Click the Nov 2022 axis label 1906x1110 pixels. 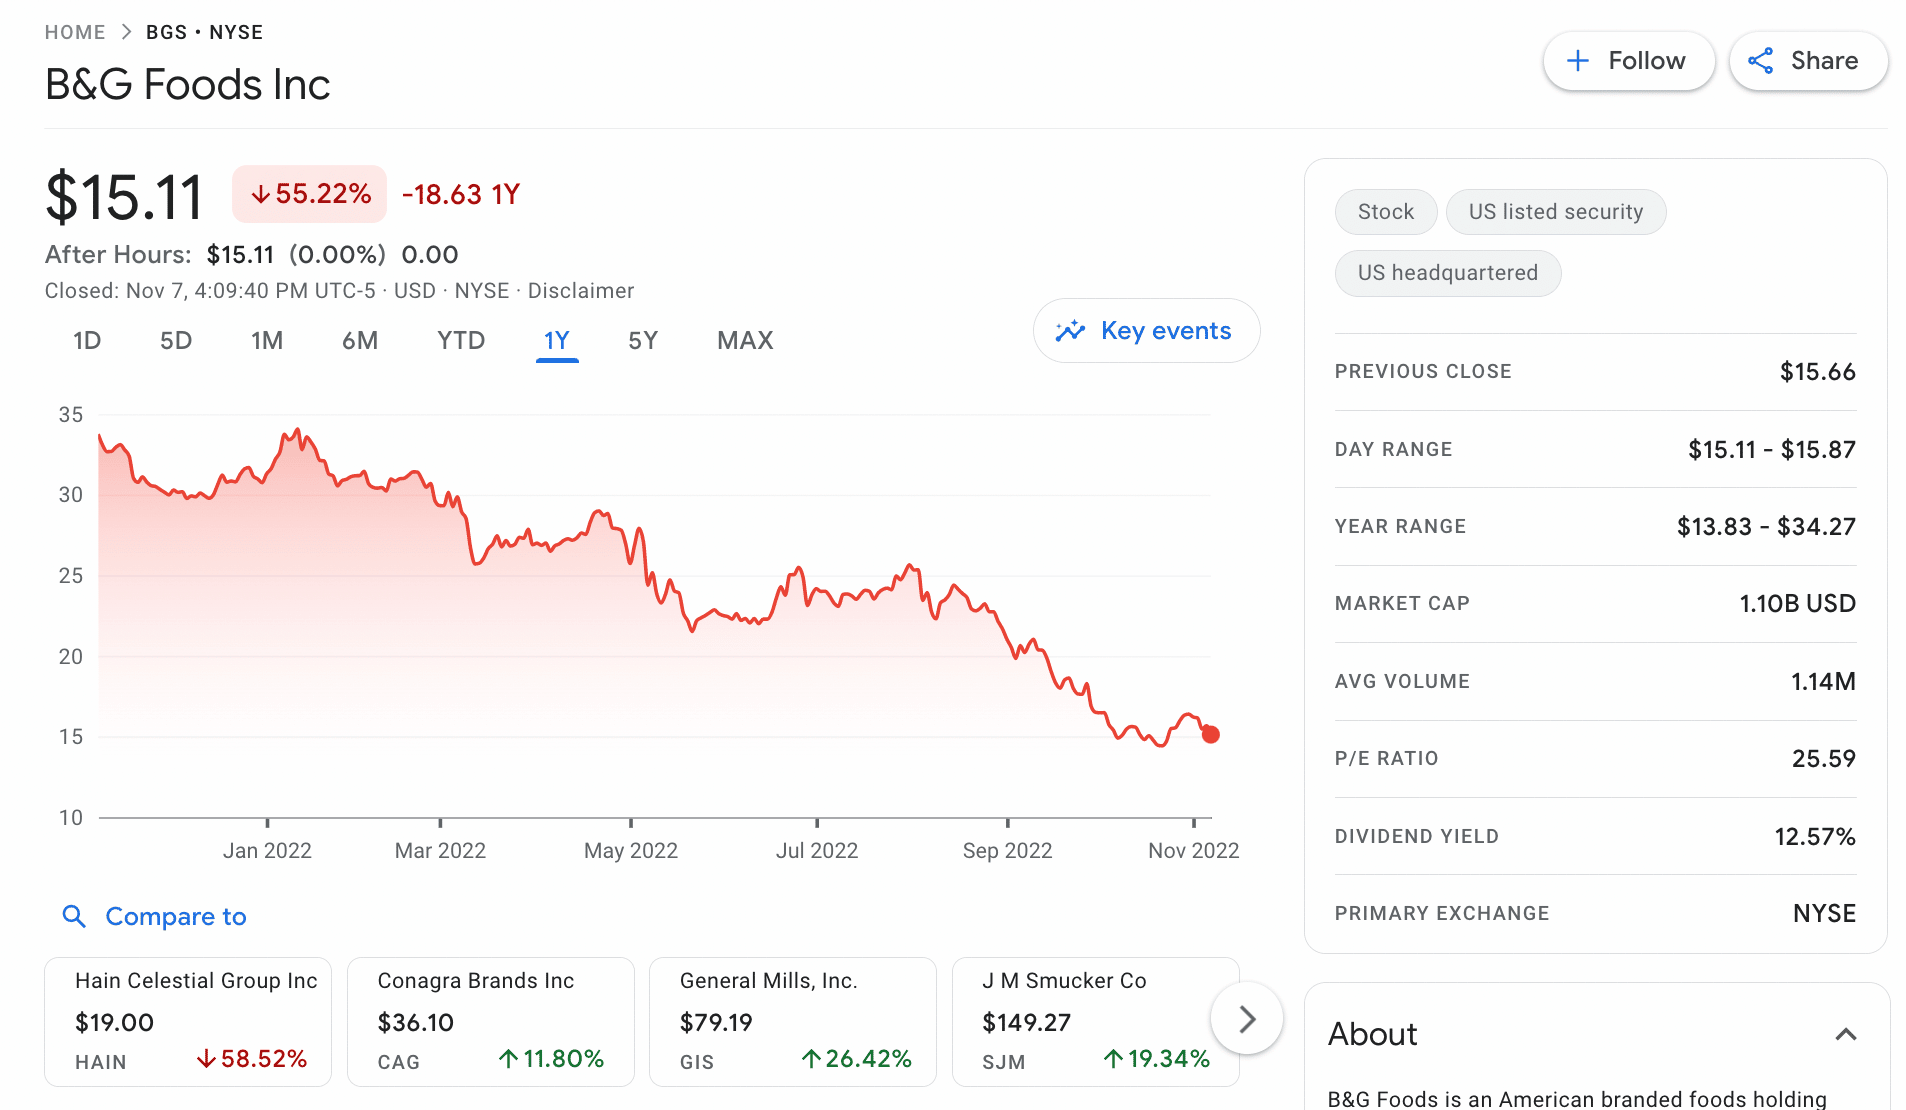[x=1193, y=851]
